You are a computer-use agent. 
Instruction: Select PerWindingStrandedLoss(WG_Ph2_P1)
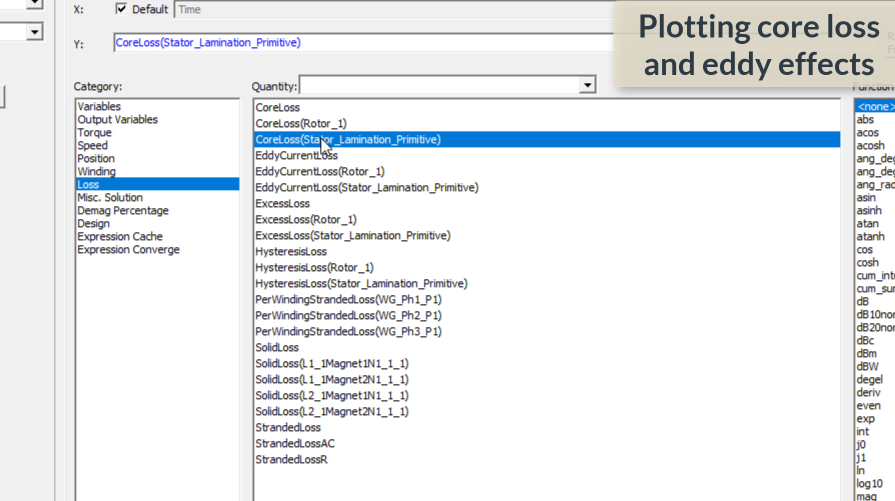coord(348,315)
